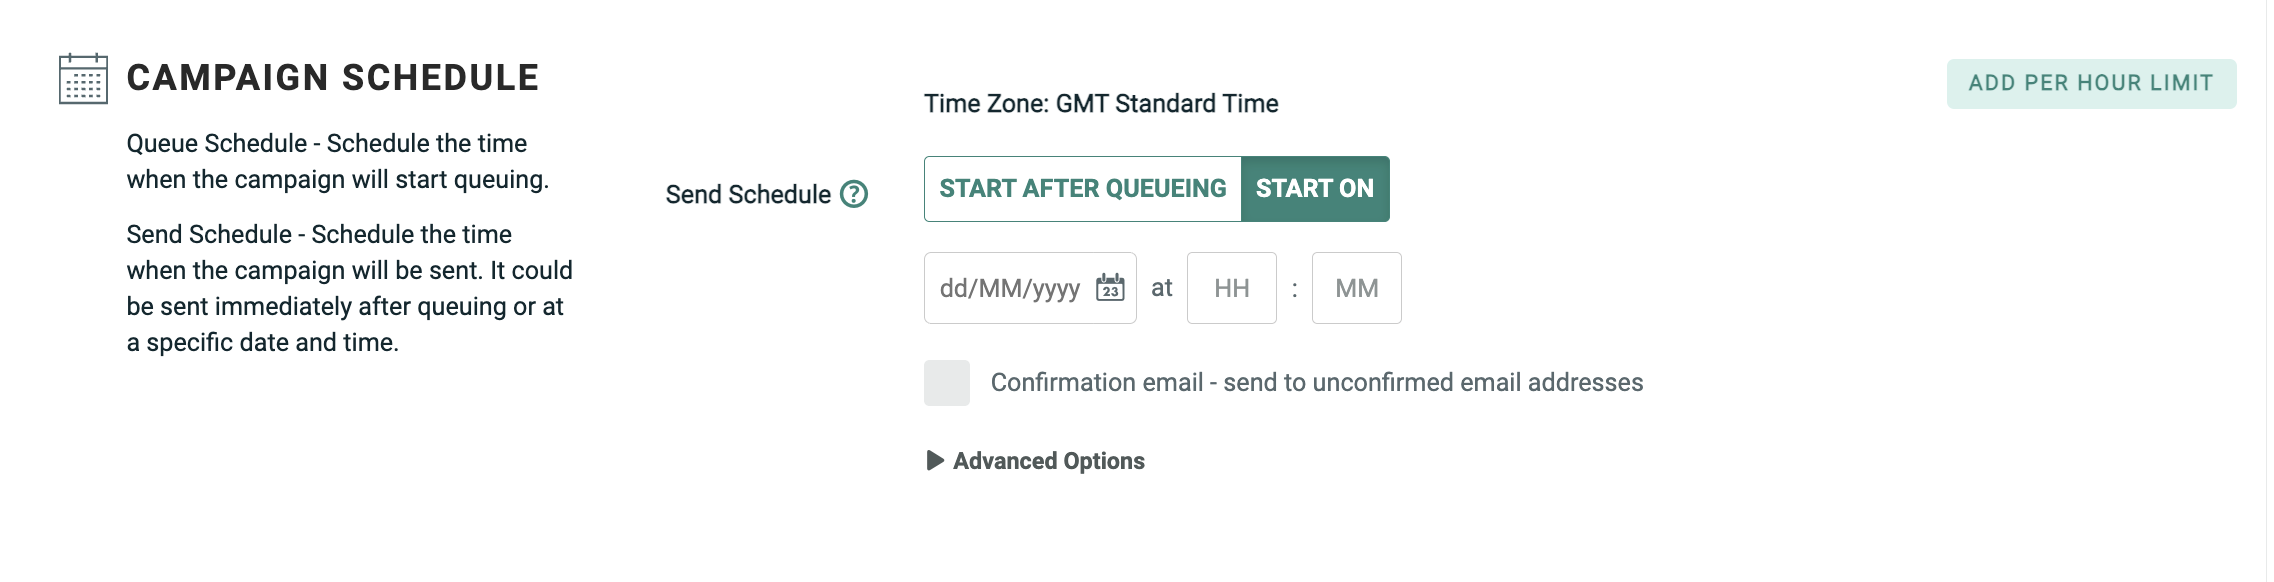2274x582 pixels.
Task: Click the 'at' text between date and time
Action: coord(1161,288)
